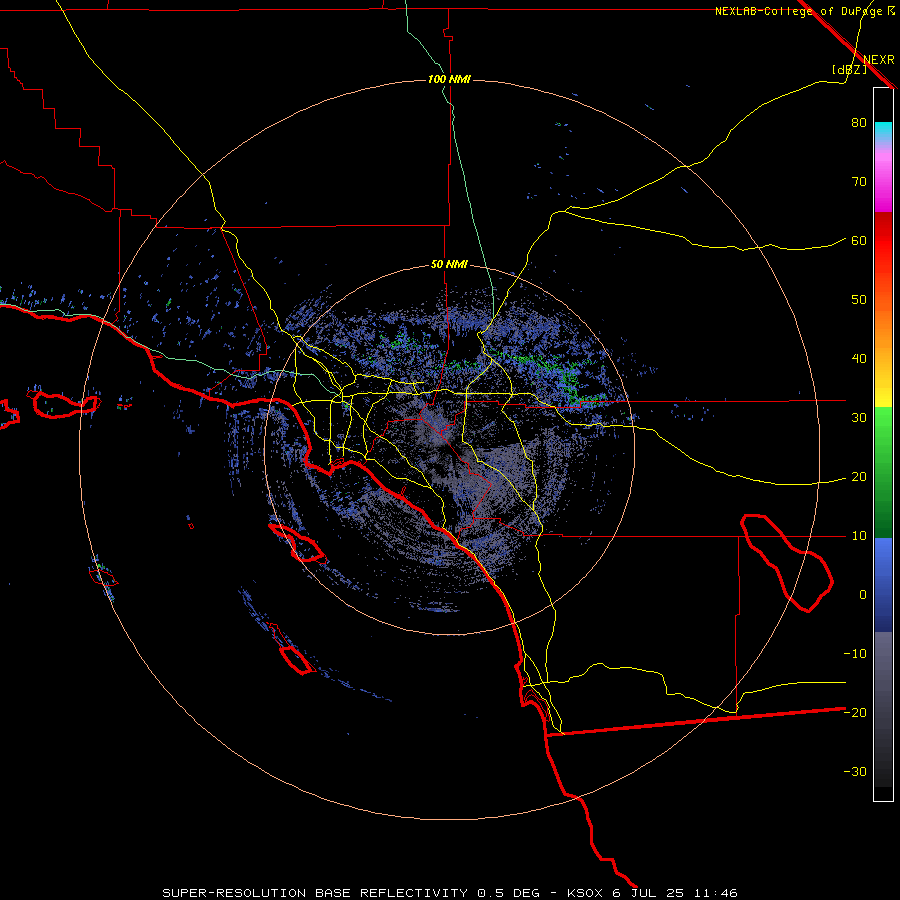This screenshot has height=900, width=900.
Task: Click the NEXLAB-College of DuPage credit text
Action: click(800, 11)
